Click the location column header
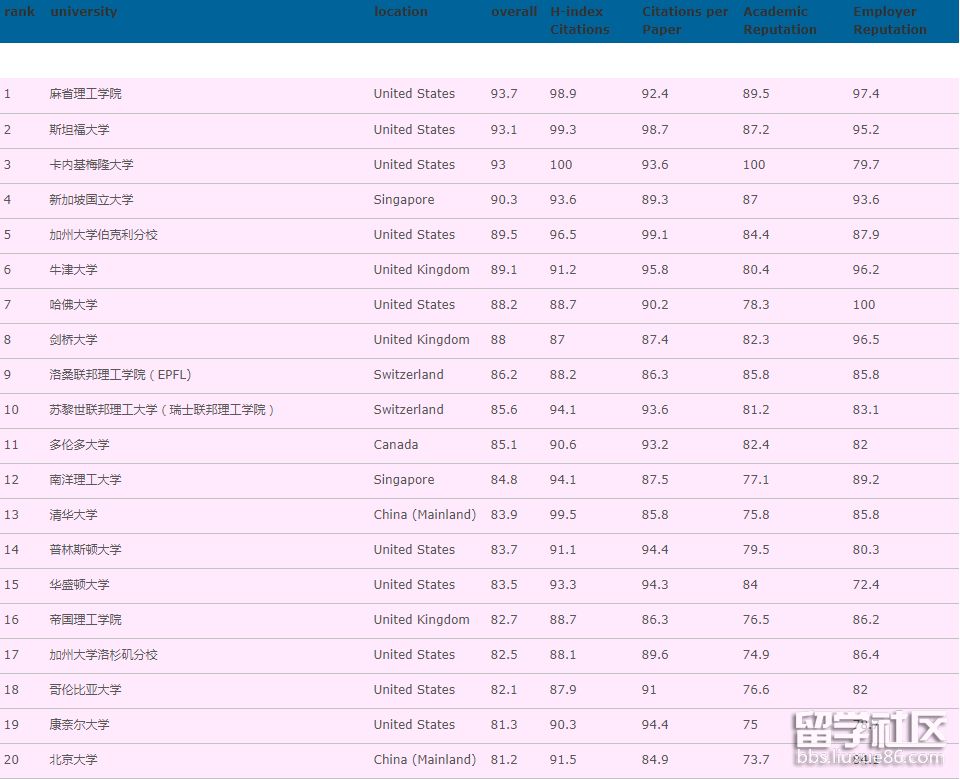 tap(400, 11)
